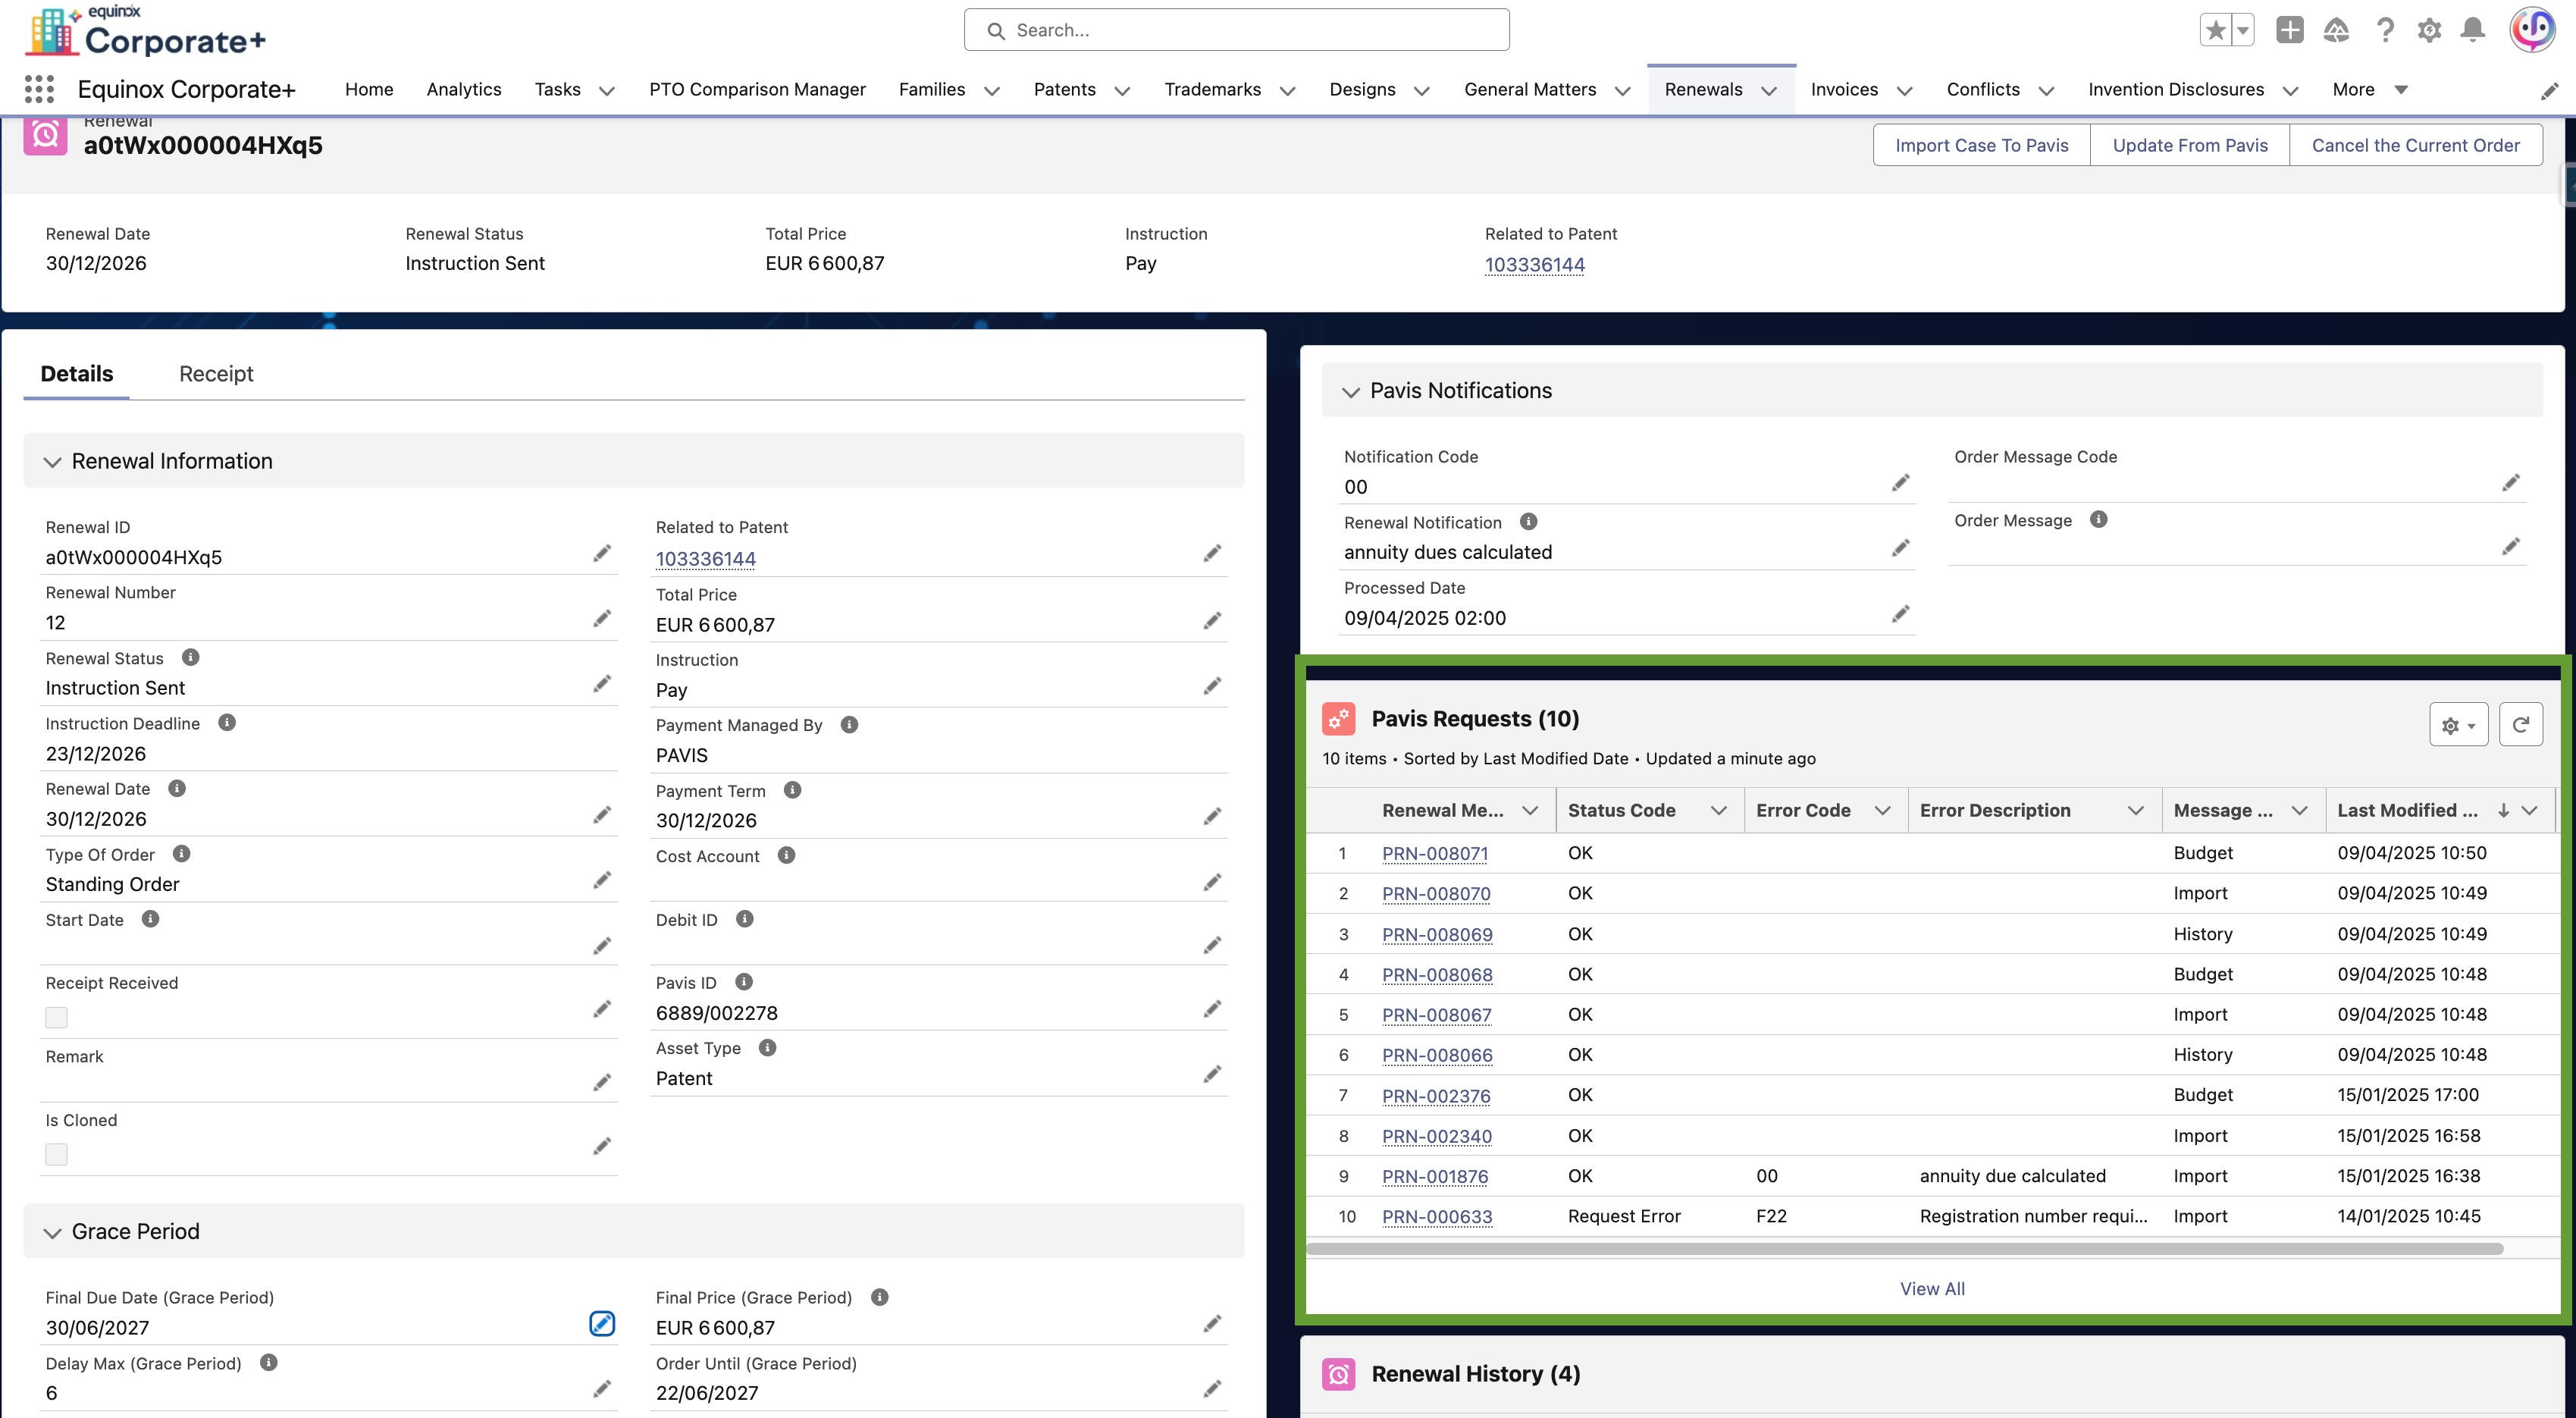
Task: Open the Setup gear icon
Action: [x=2429, y=30]
